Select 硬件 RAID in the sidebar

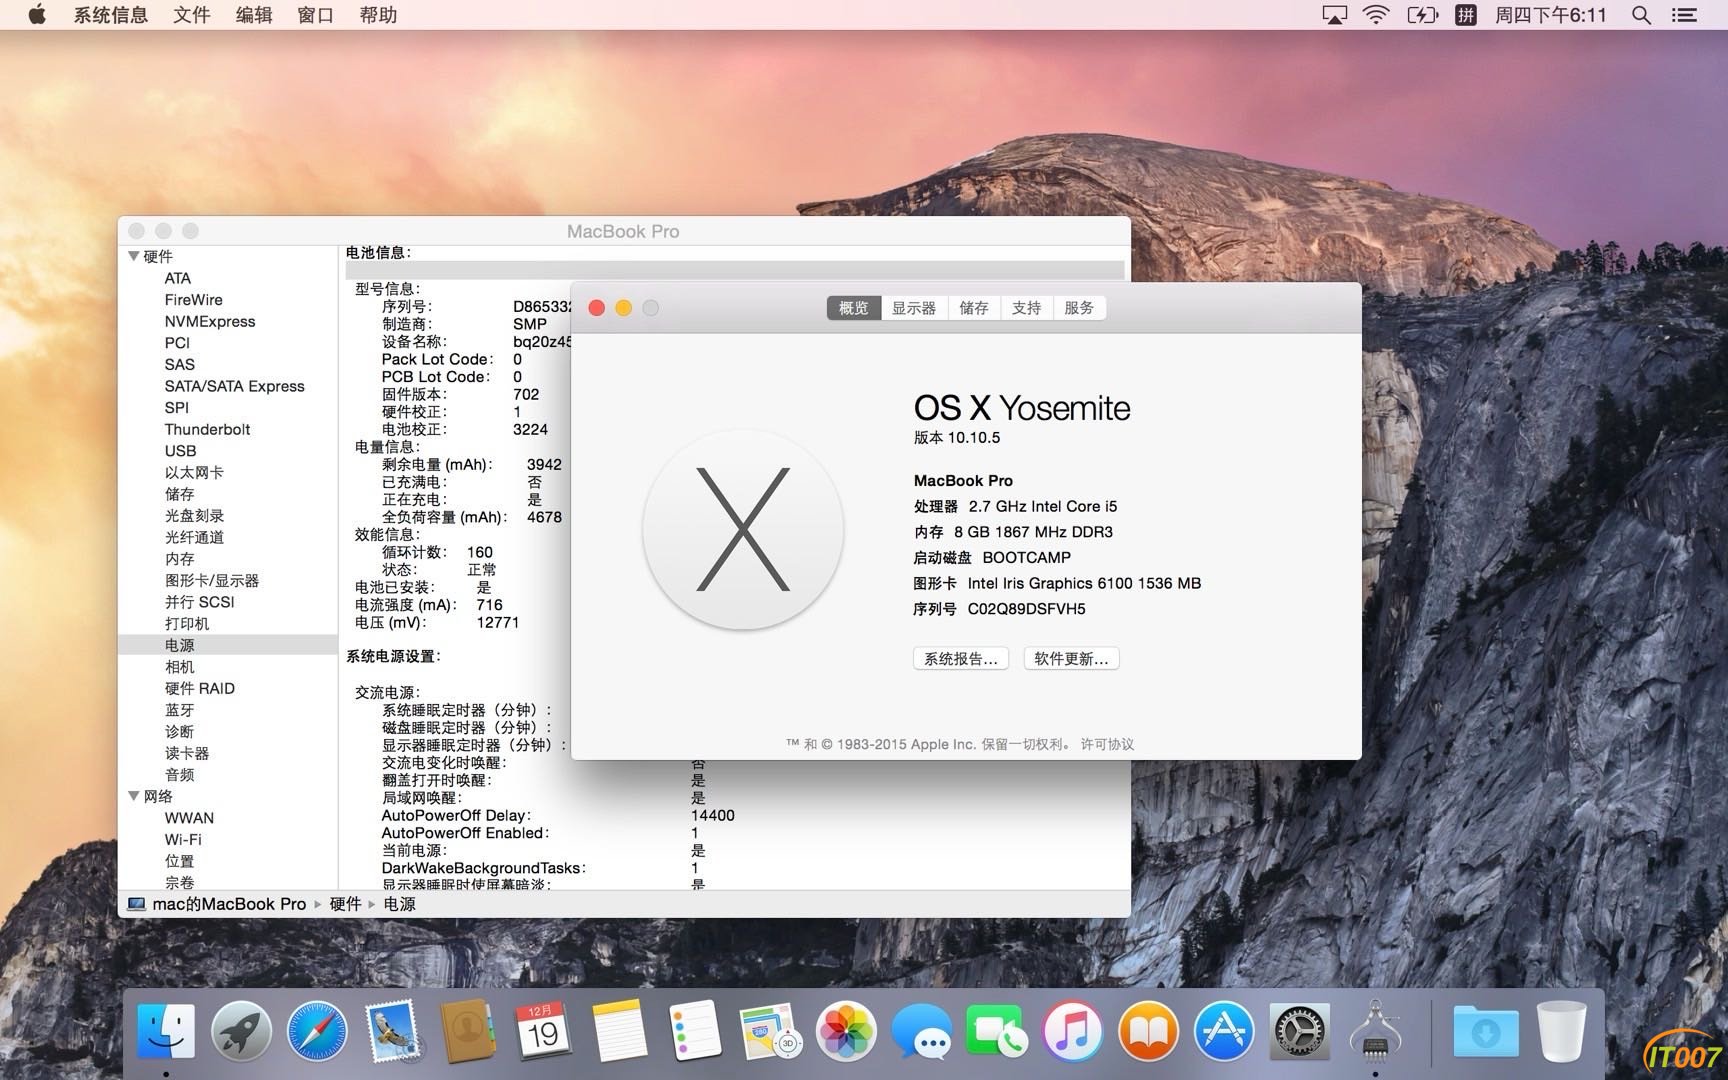[200, 688]
